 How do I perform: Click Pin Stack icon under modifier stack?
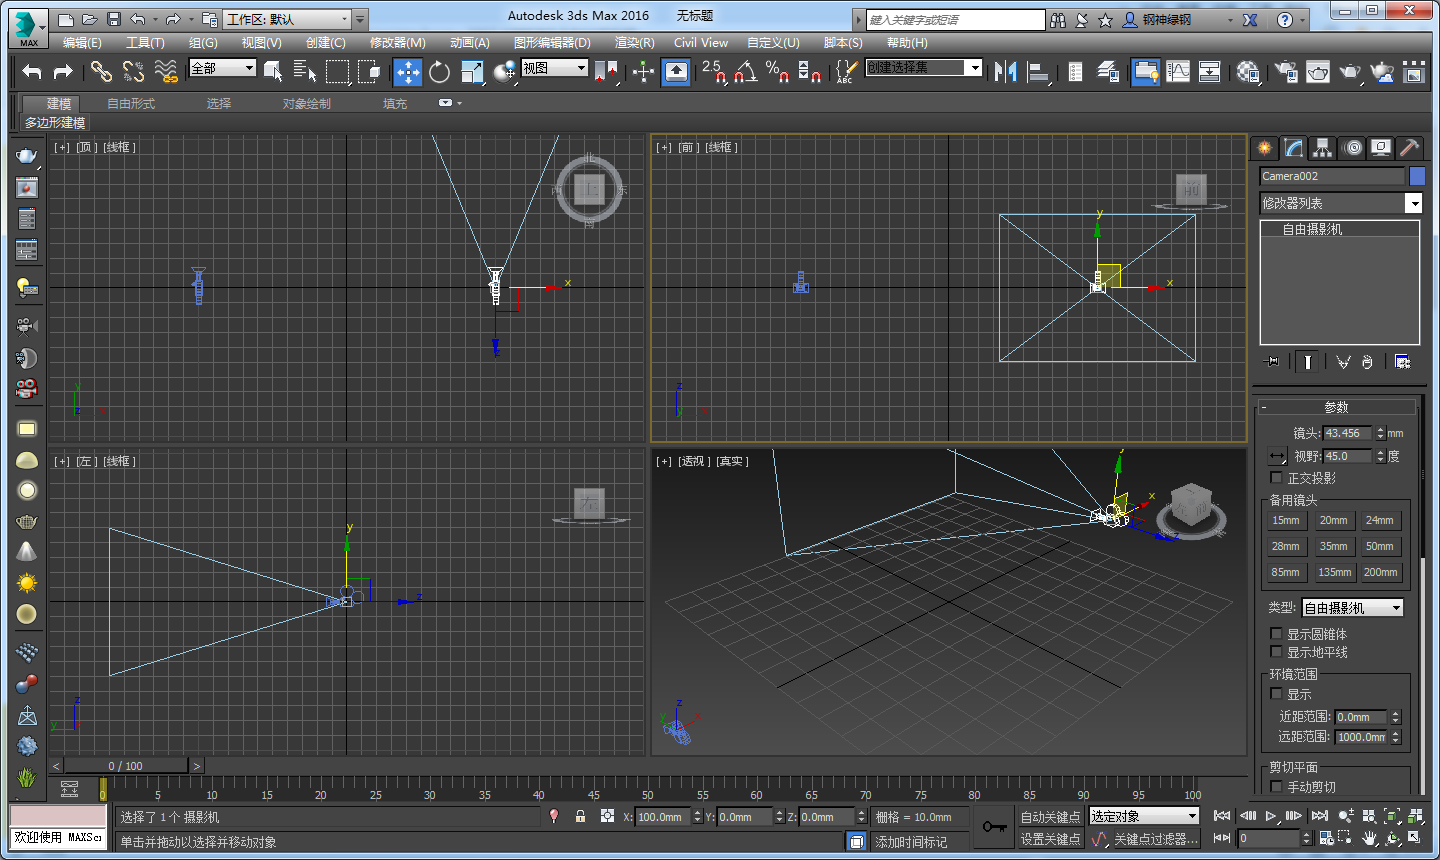pyautogui.click(x=1271, y=362)
